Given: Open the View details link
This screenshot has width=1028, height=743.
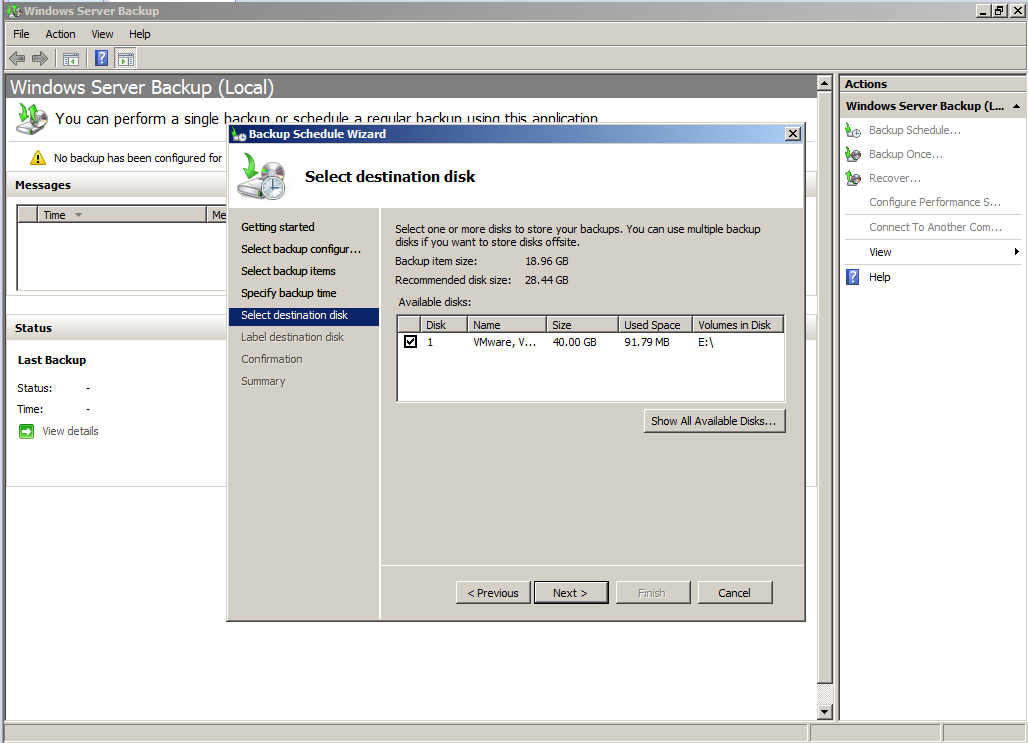Looking at the screenshot, I should coord(70,432).
